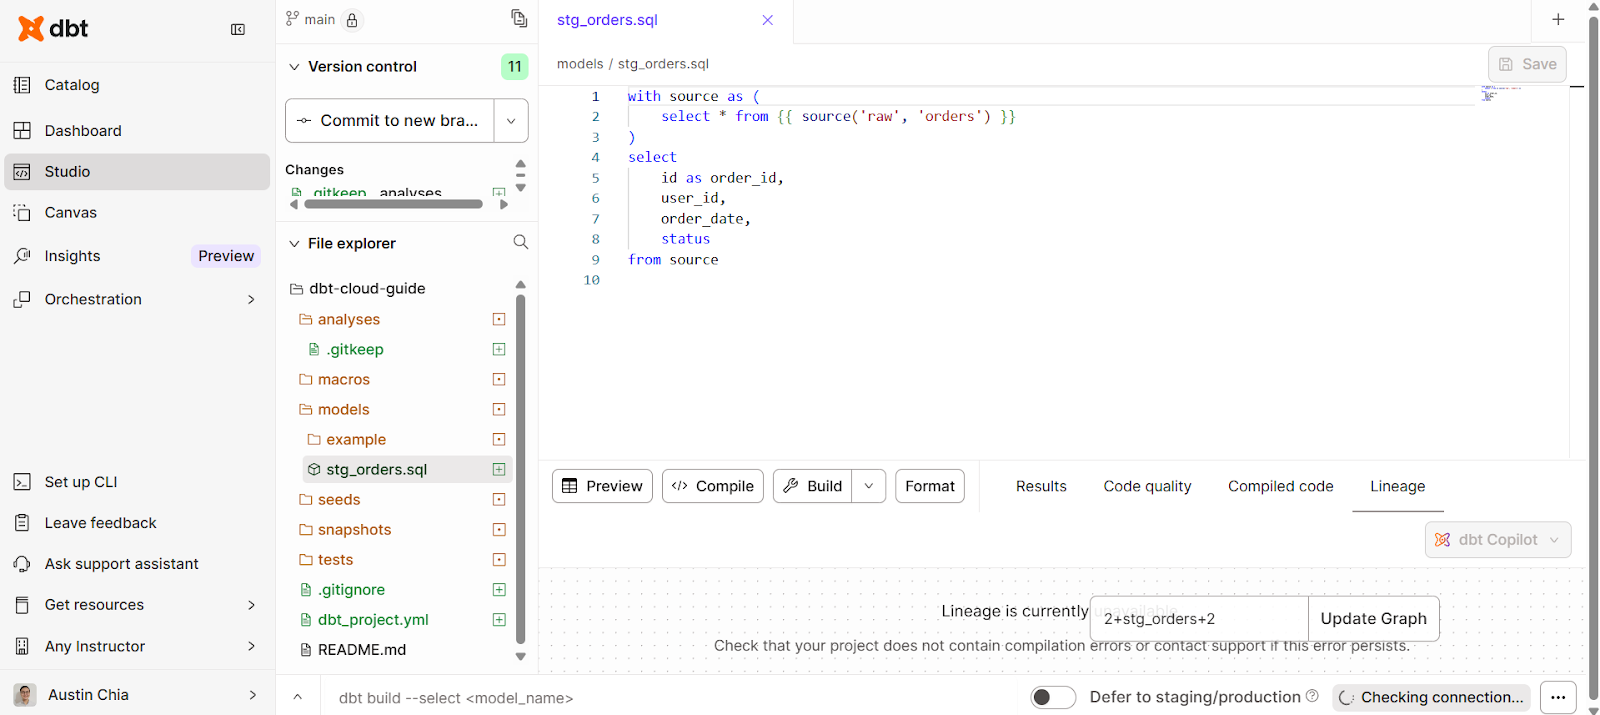Open Austin Chia user profile menu
Image resolution: width=1600 pixels, height=715 pixels.
[x=137, y=695]
